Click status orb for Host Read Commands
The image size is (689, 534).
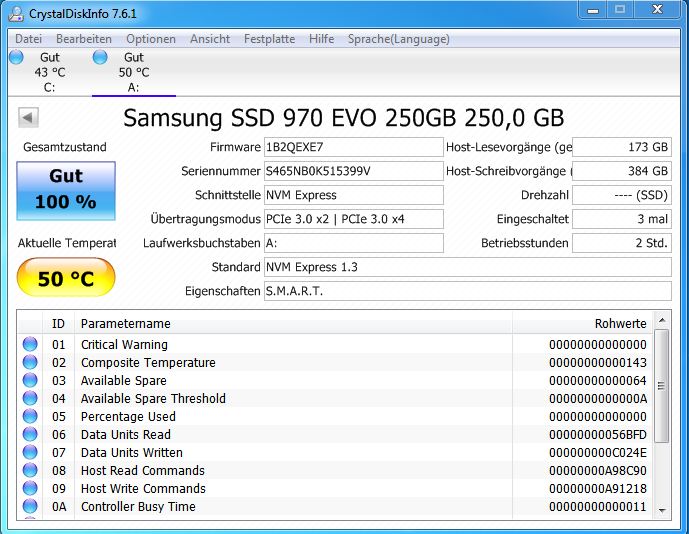click(30, 470)
